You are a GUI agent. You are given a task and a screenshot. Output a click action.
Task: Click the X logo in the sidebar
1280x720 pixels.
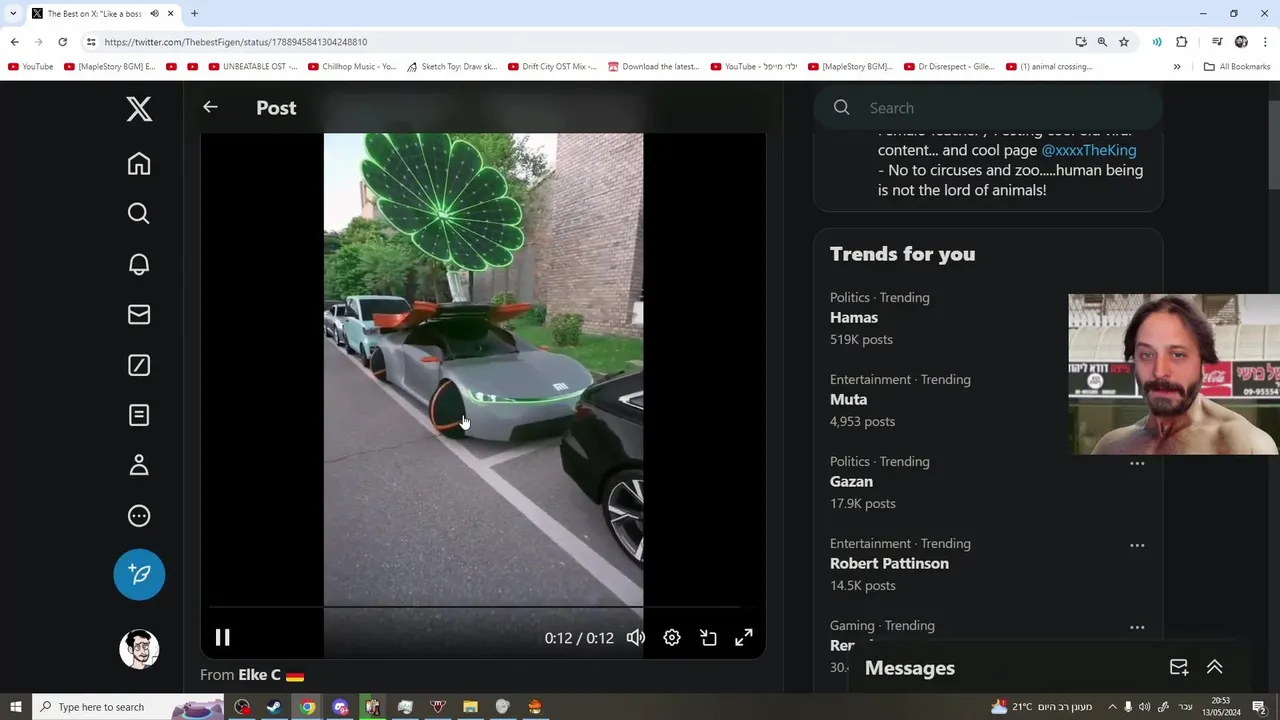point(139,109)
